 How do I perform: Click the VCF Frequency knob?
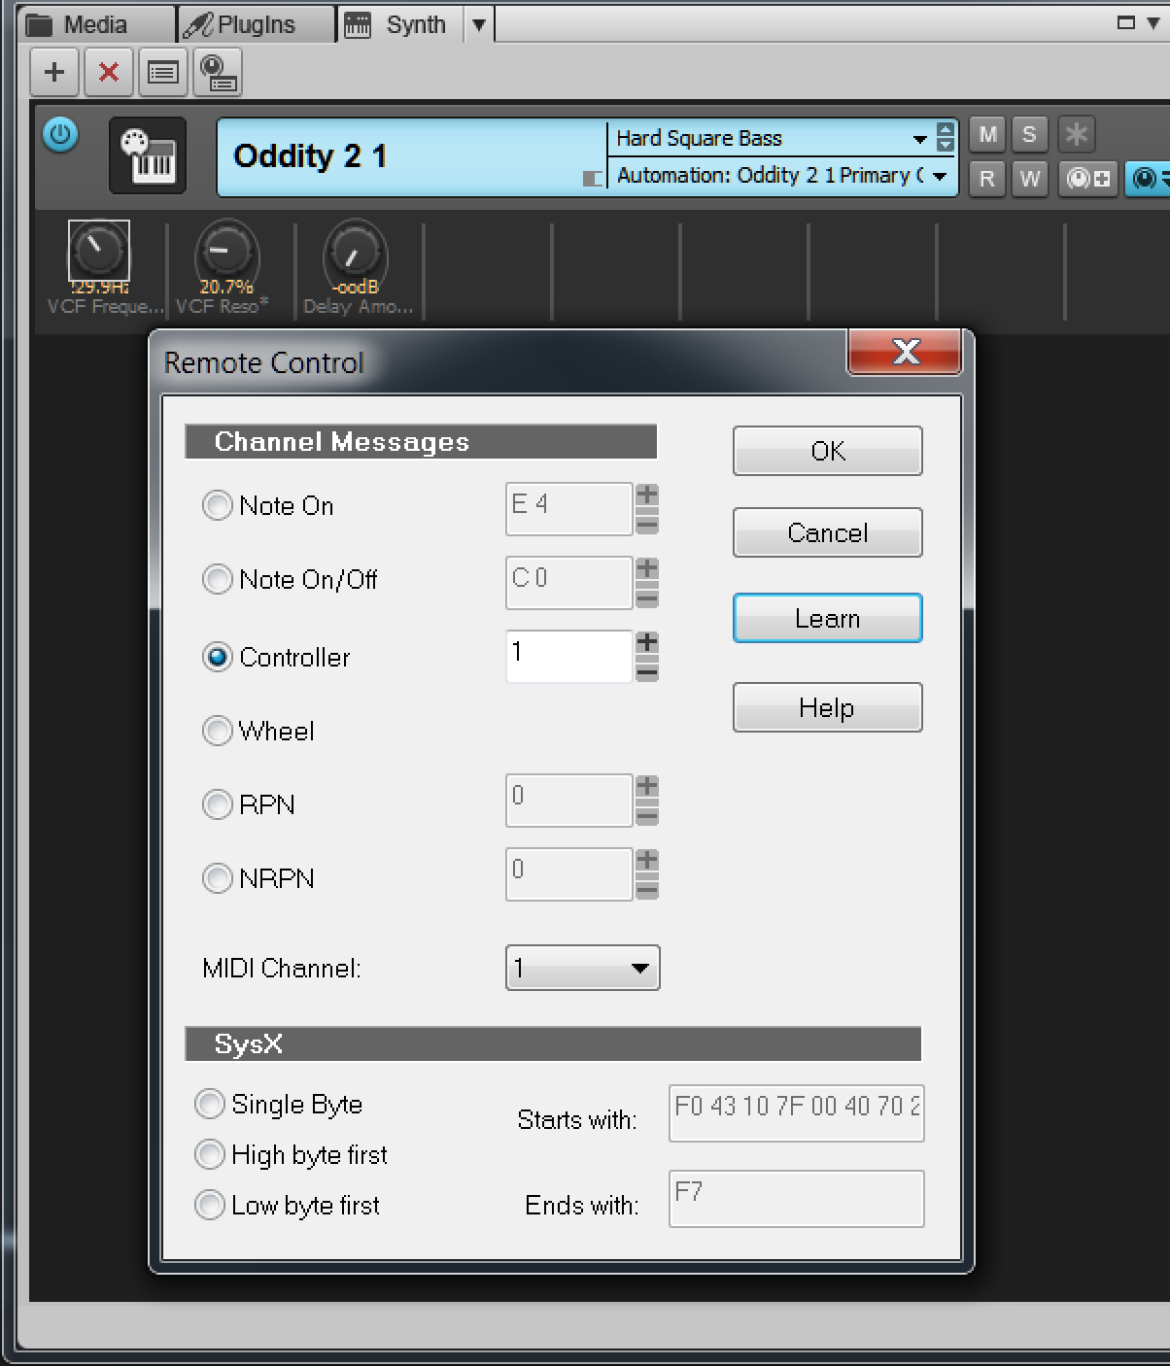coord(98,250)
